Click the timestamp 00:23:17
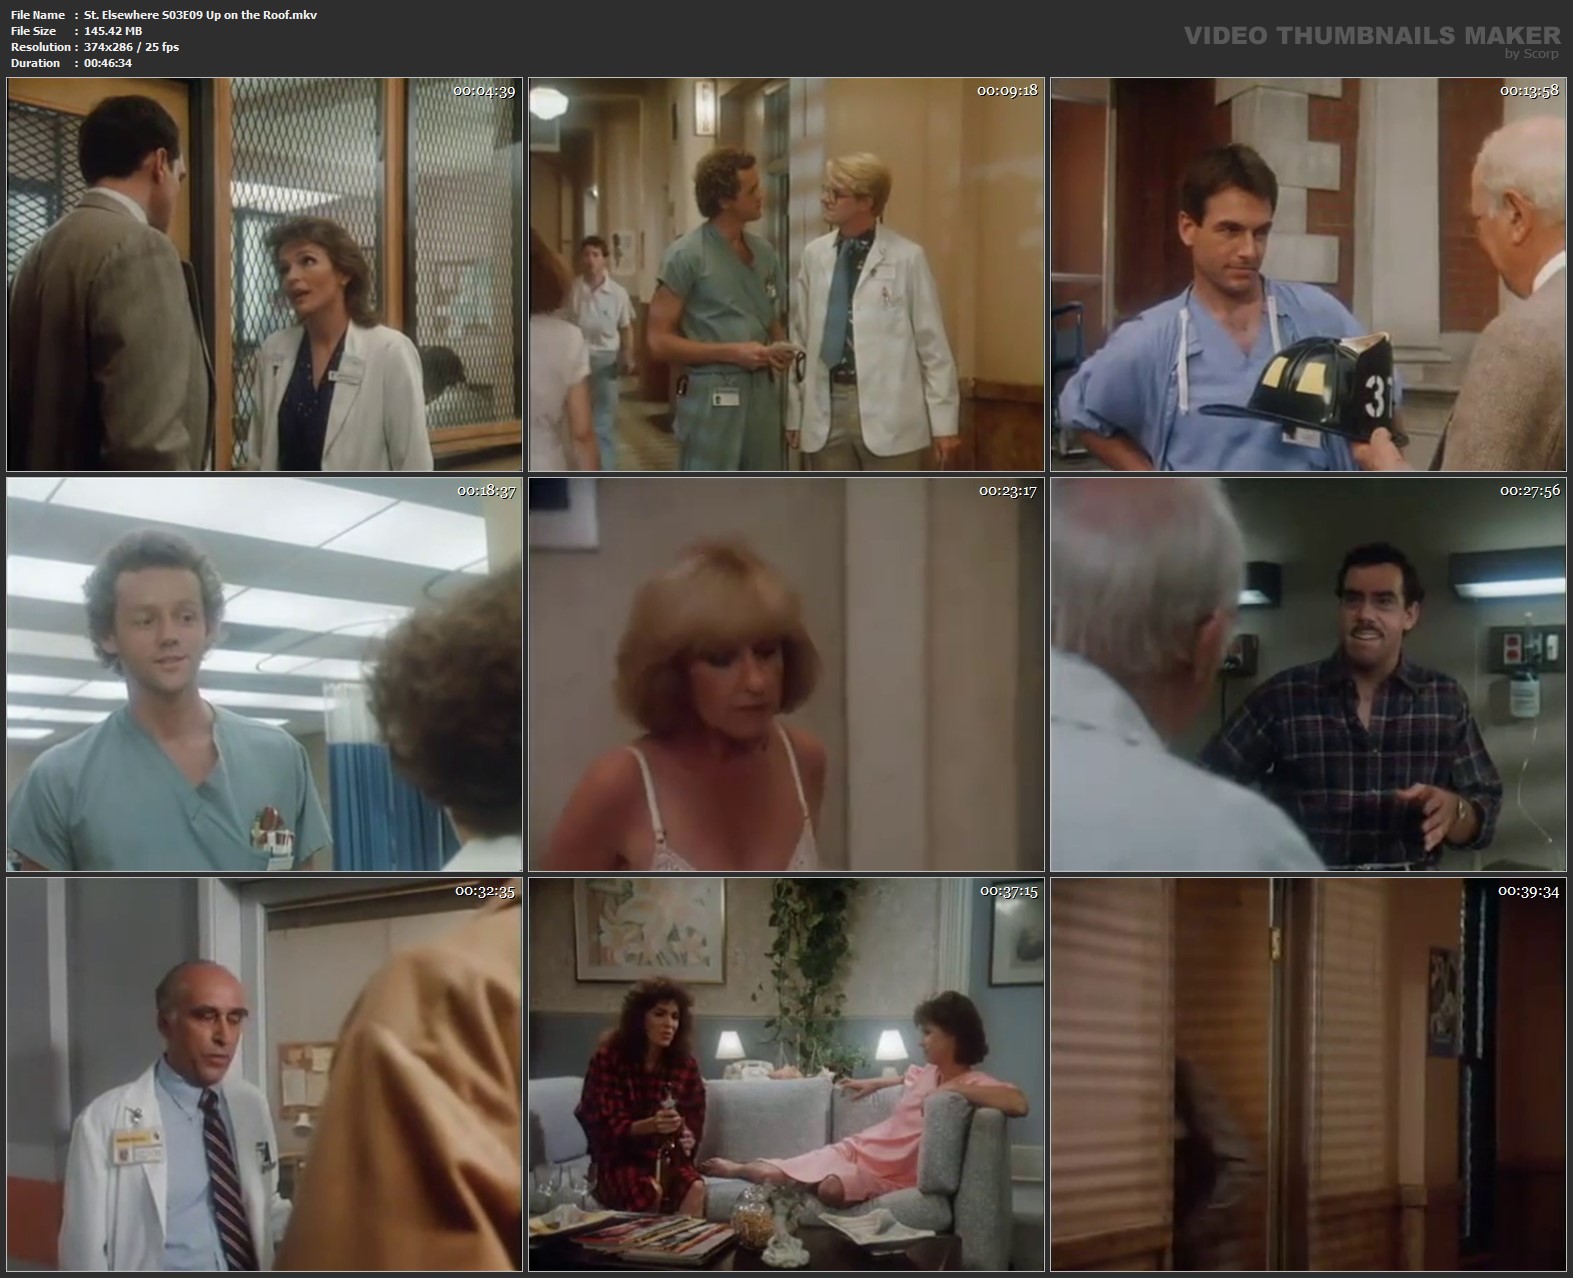Viewport: 1573px width, 1278px height. [1008, 491]
